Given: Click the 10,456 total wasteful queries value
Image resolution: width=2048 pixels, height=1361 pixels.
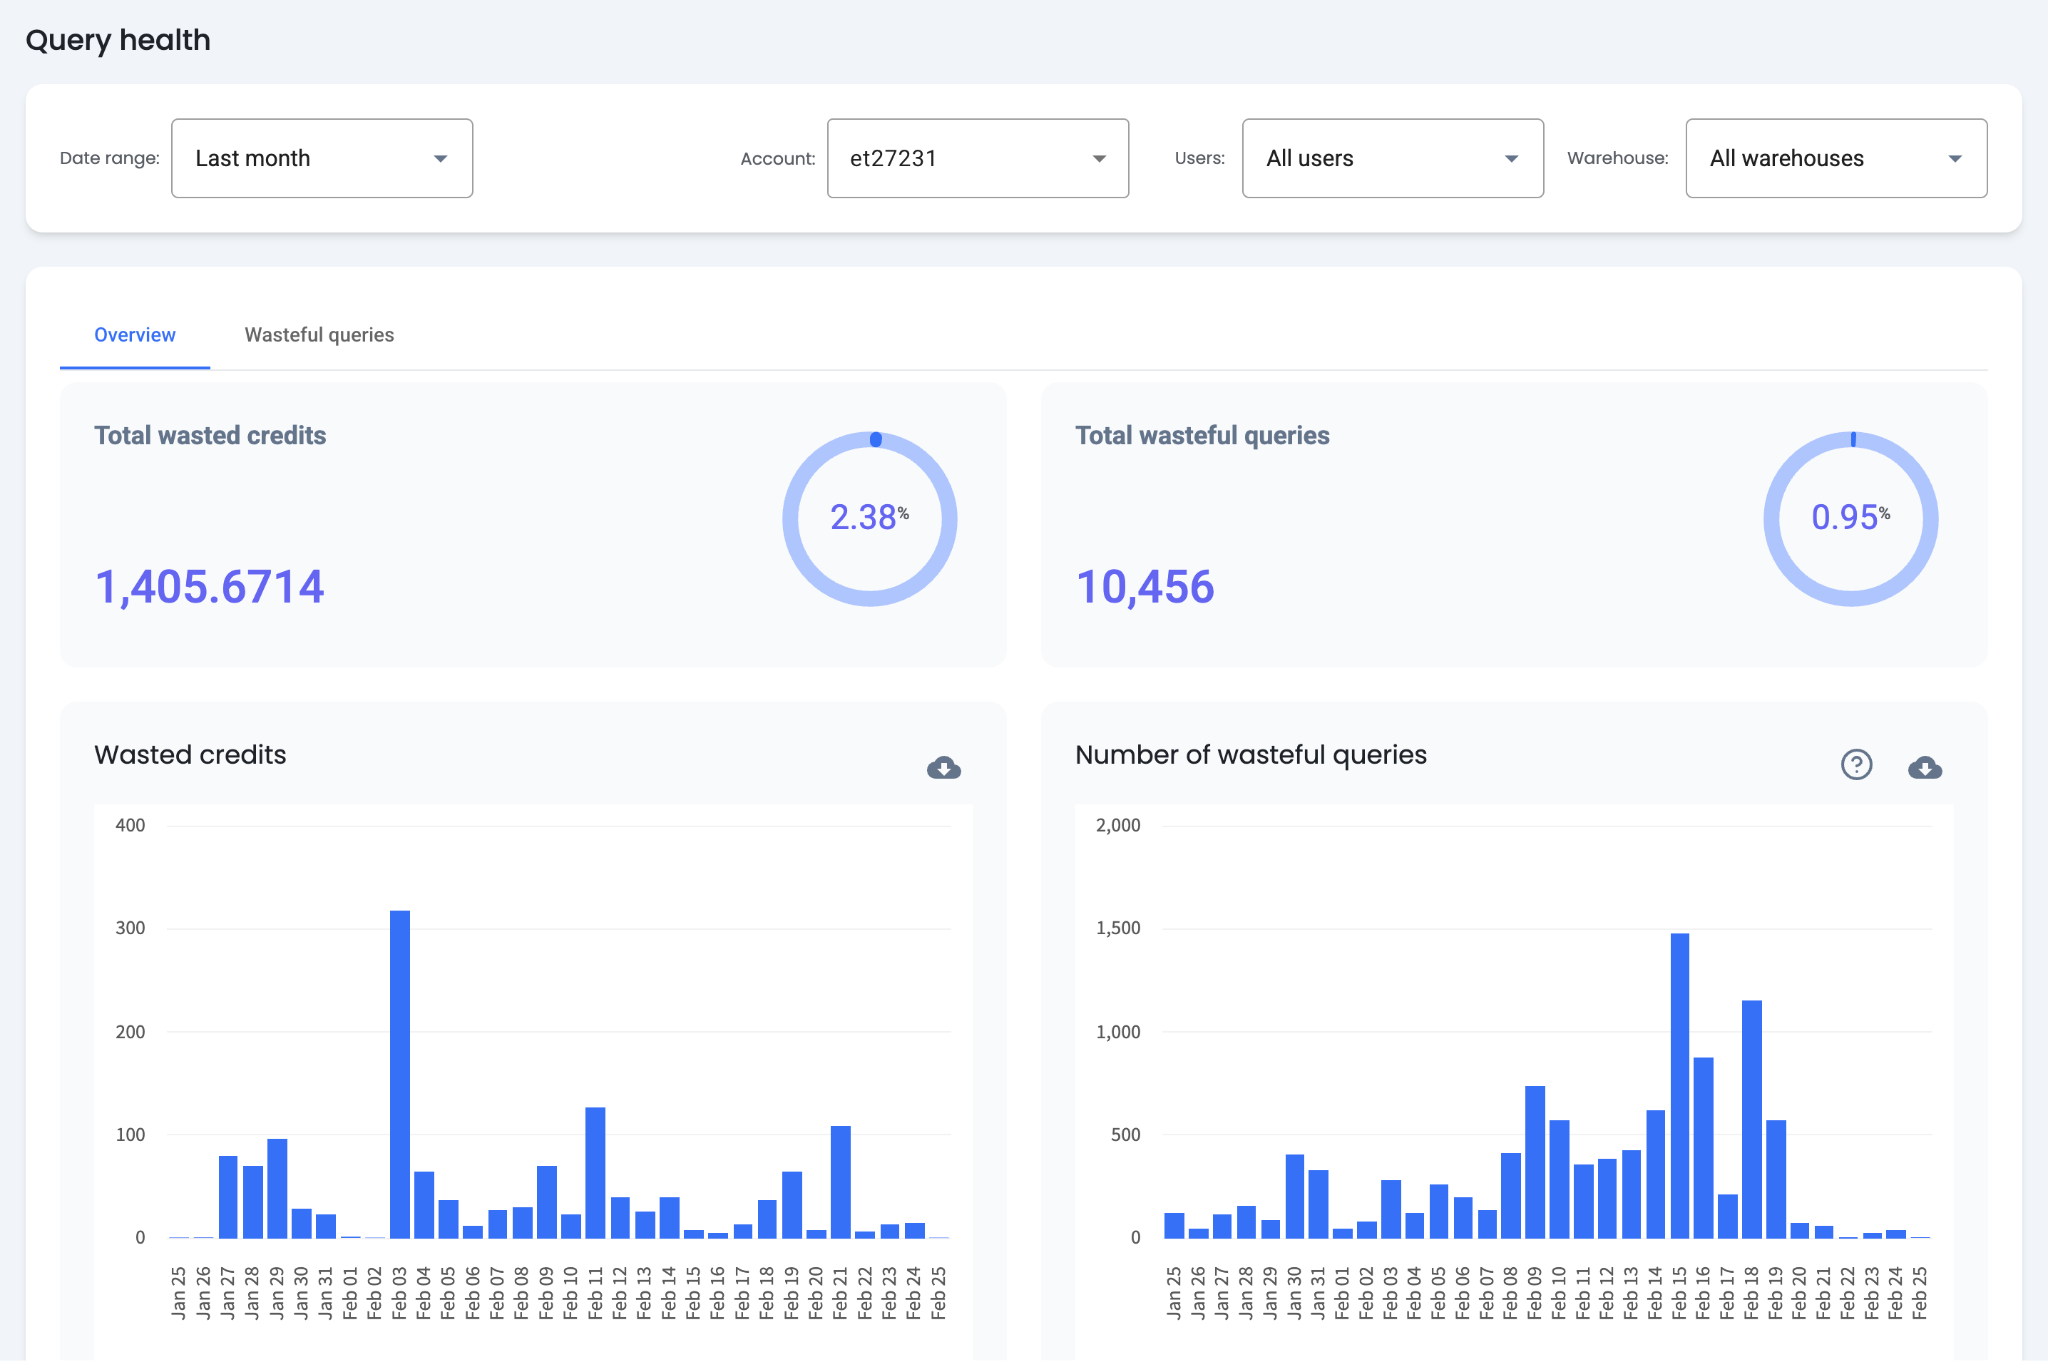Looking at the screenshot, I should 1145,586.
